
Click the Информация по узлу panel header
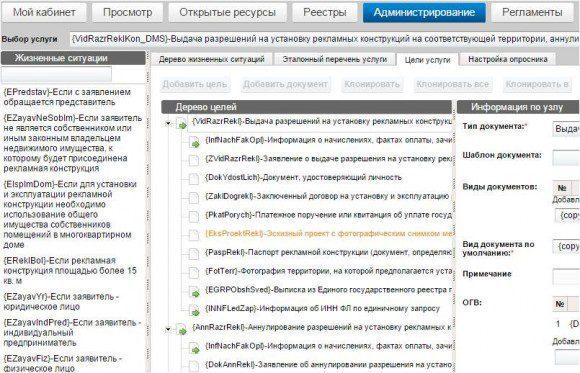pyautogui.click(x=518, y=107)
